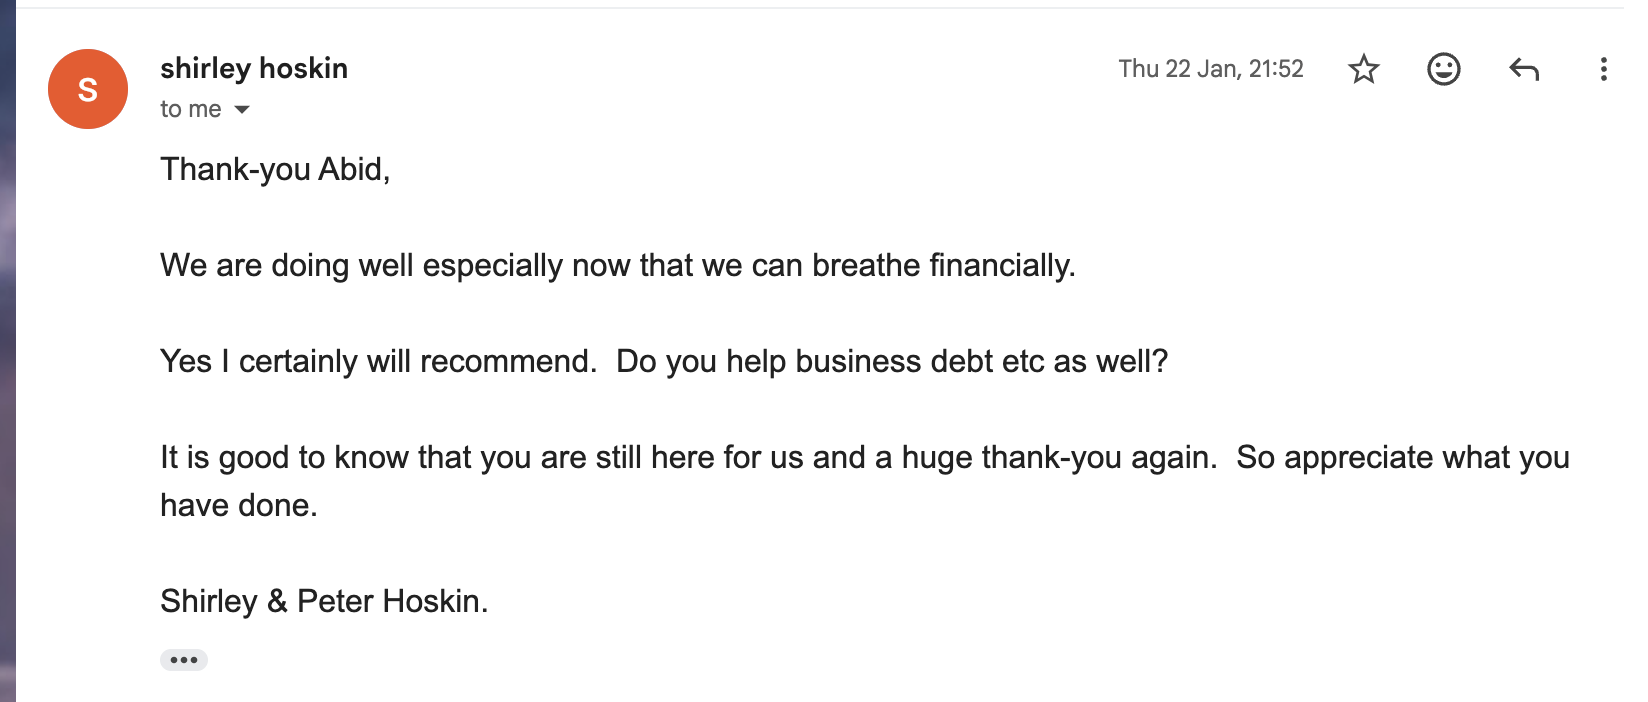Click shirley hoskin's orange avatar

87,89
